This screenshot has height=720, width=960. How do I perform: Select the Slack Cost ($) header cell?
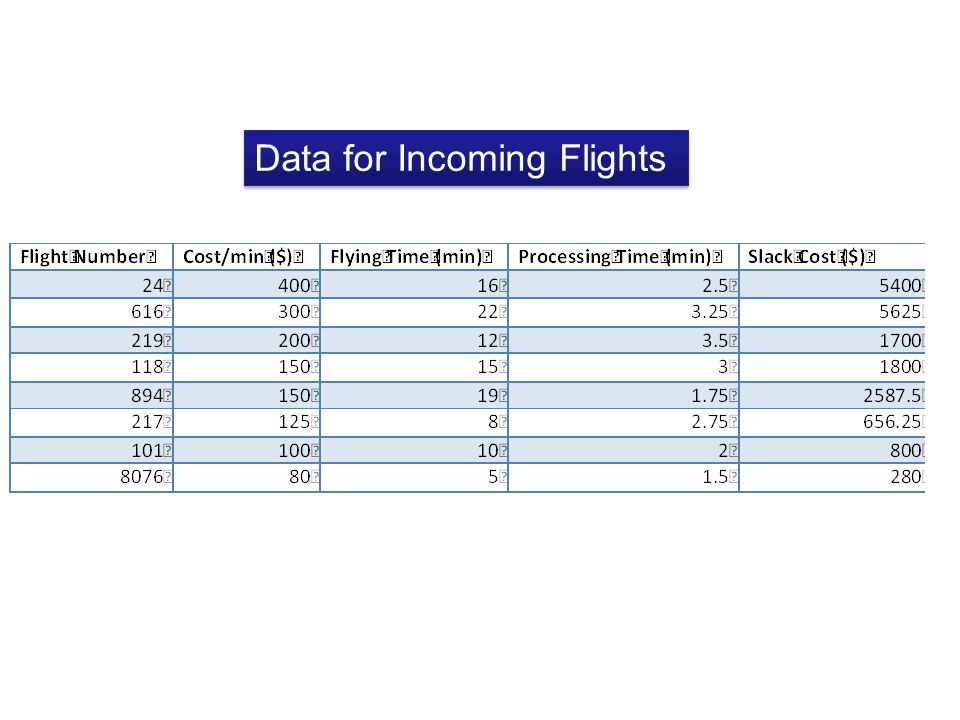click(x=832, y=257)
